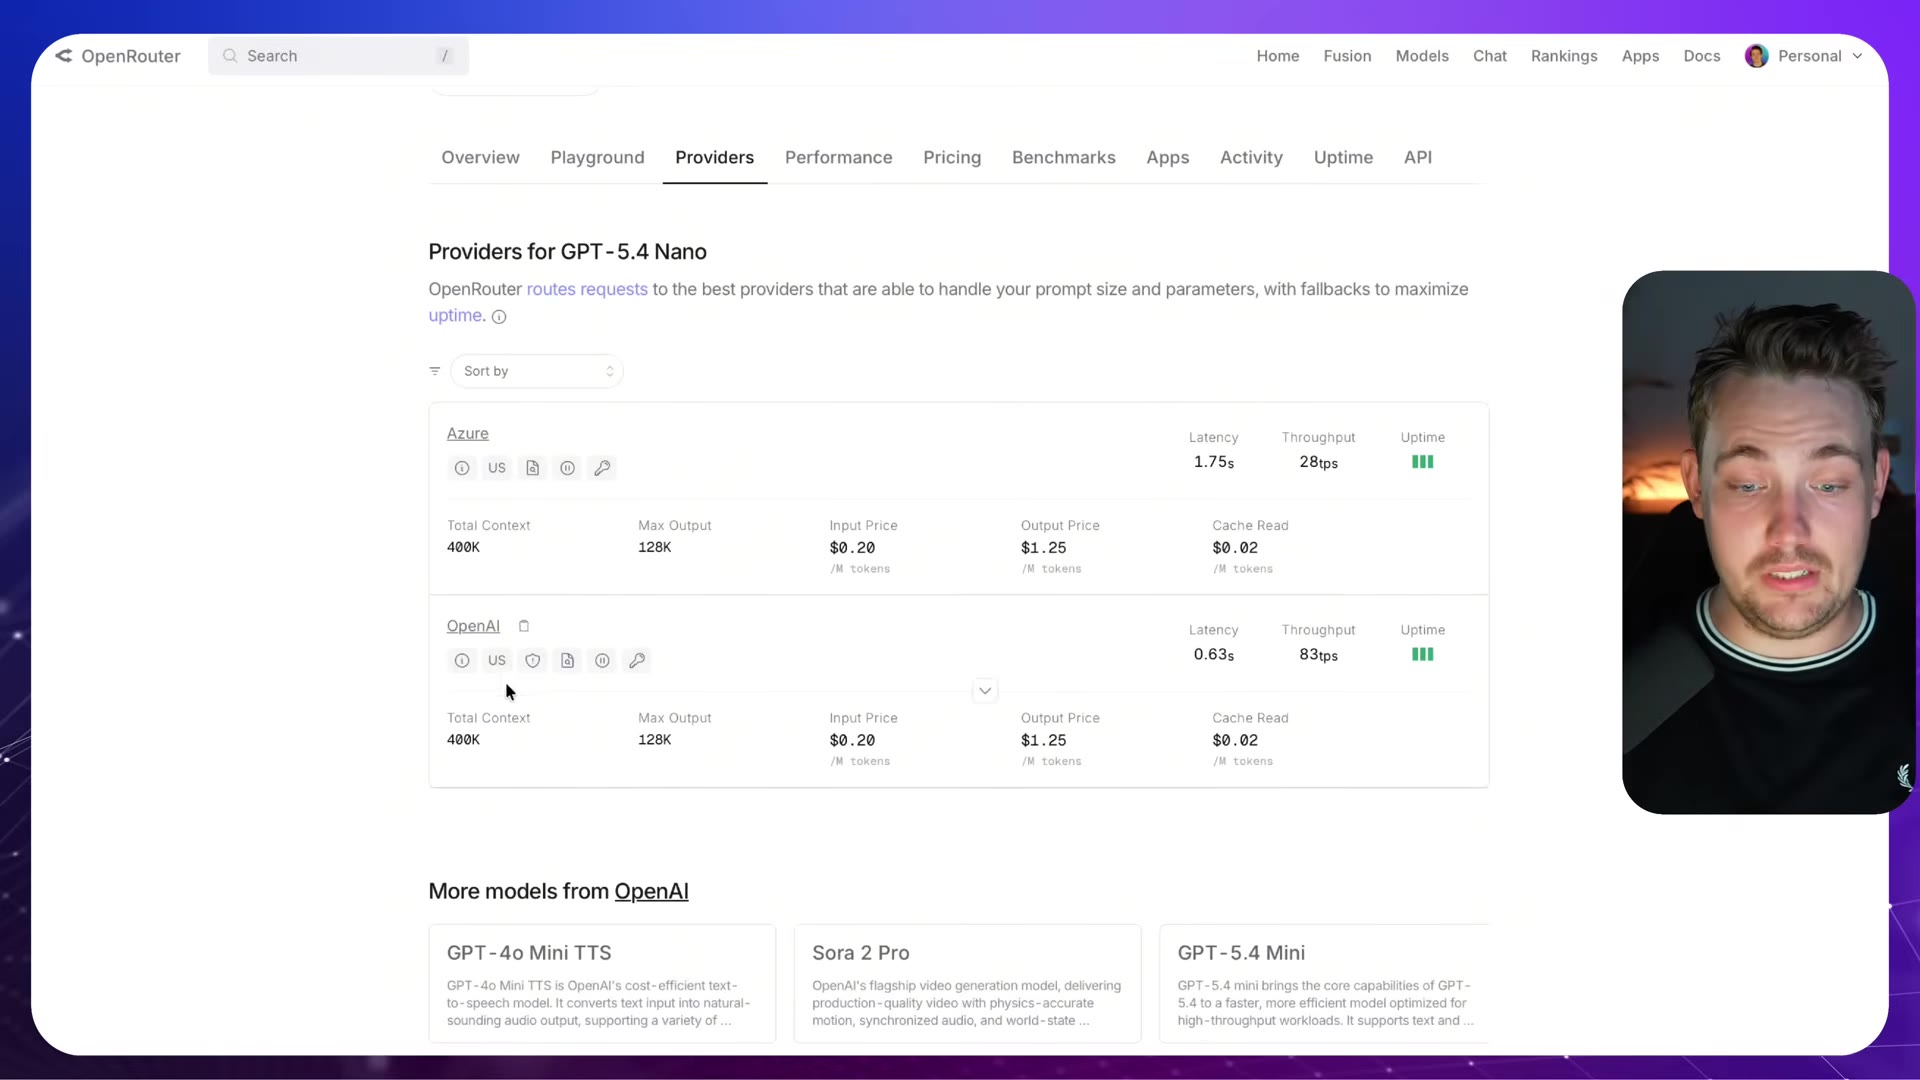Select the API tab
1920x1080 pixels.
pos(1417,158)
